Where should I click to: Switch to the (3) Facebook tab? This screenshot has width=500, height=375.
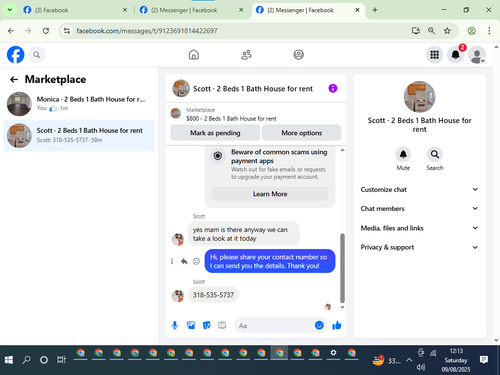(x=75, y=10)
